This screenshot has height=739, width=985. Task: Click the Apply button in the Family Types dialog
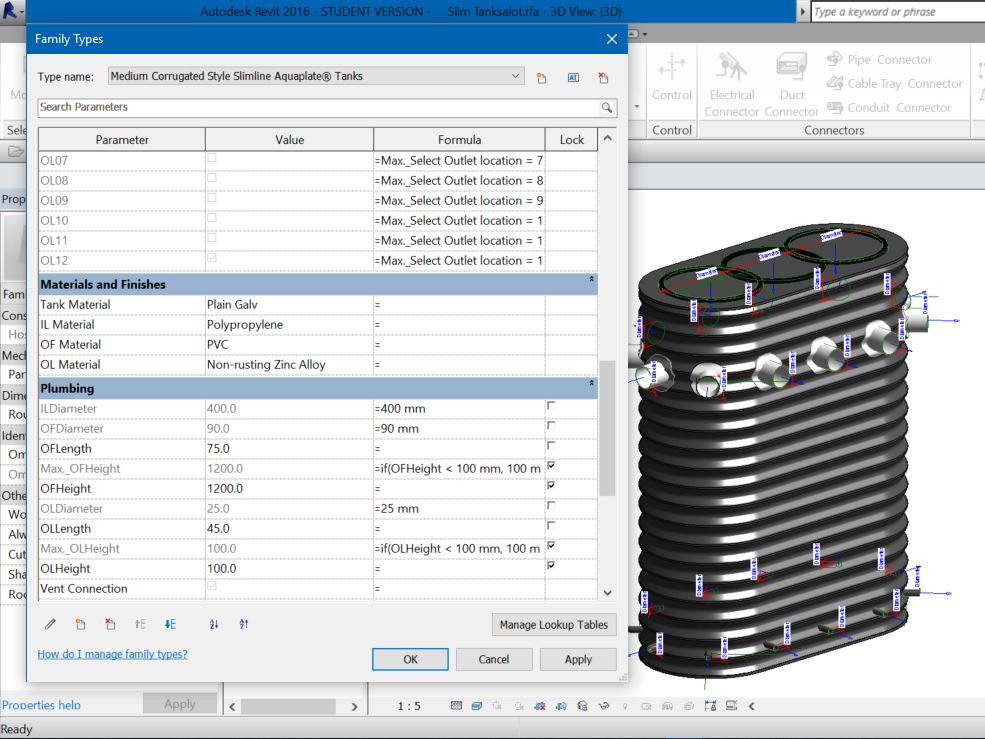578,659
